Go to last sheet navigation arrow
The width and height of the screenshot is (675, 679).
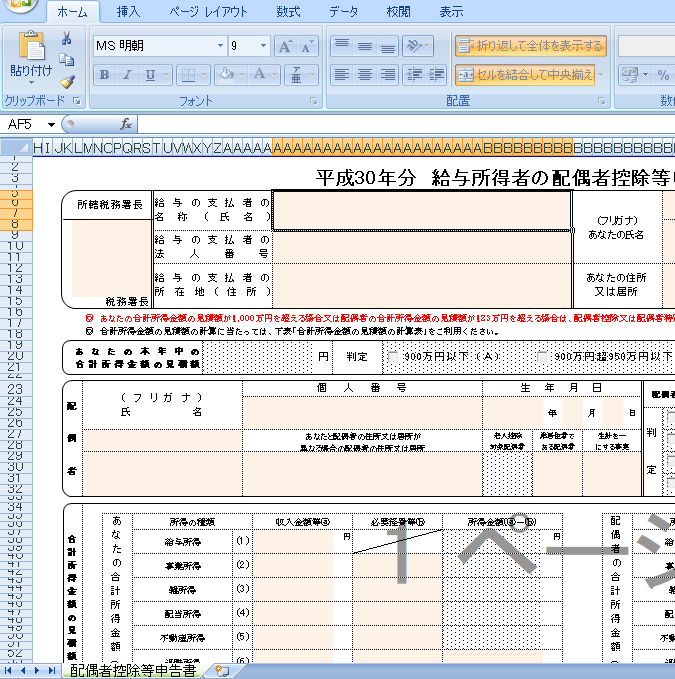[x=52, y=671]
